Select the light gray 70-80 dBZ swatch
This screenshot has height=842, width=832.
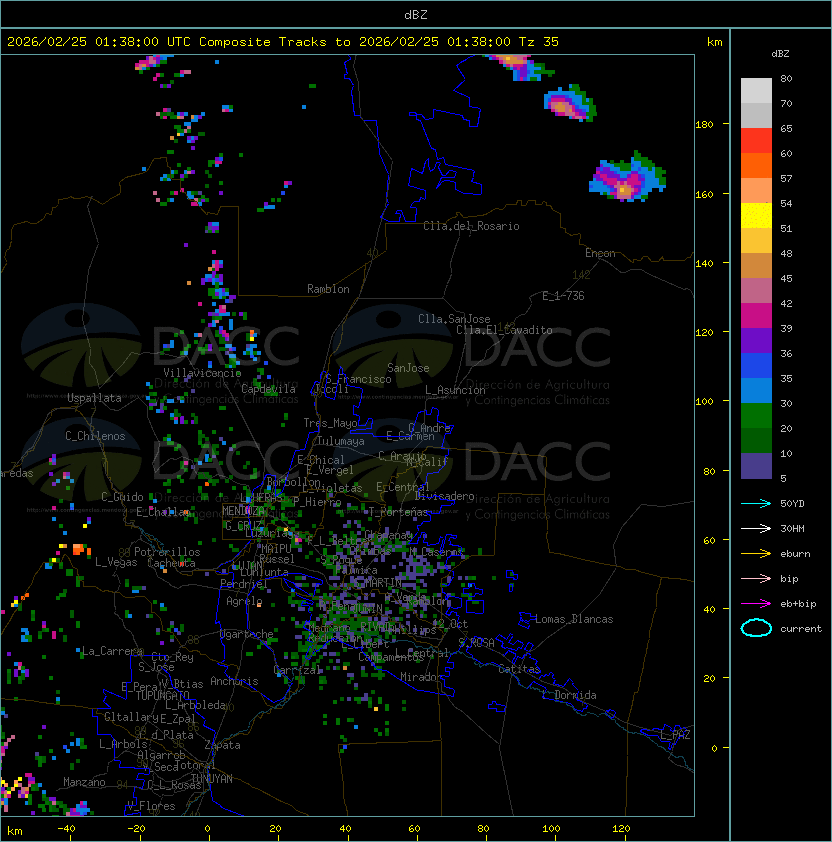click(756, 91)
